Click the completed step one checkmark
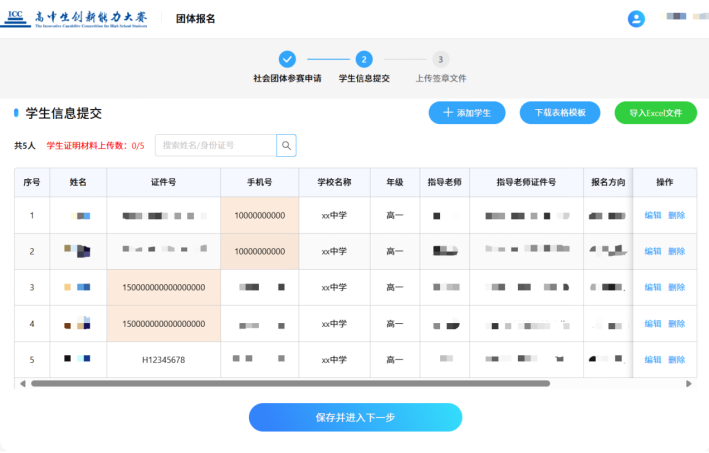Screen dimensions: 709x453 [287, 59]
